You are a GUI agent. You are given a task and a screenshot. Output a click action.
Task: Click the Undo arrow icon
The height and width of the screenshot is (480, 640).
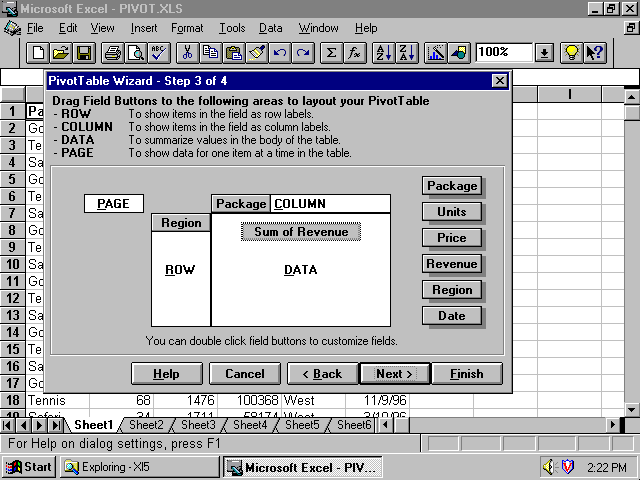280,53
